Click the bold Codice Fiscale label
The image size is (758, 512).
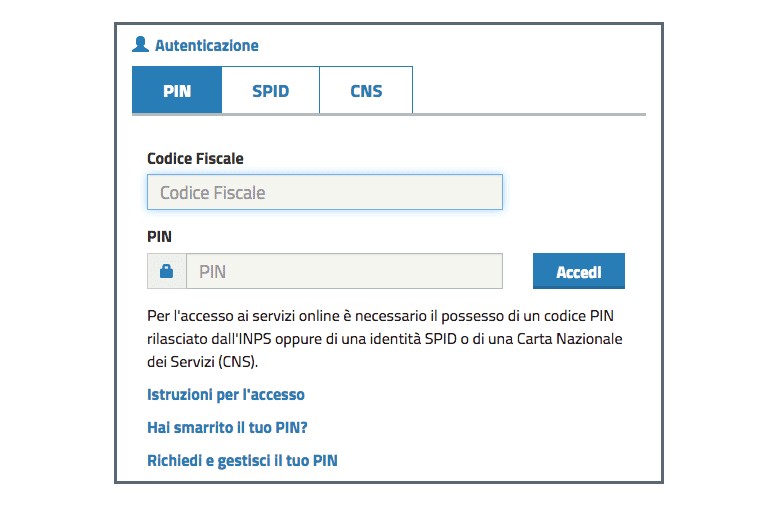tap(195, 158)
